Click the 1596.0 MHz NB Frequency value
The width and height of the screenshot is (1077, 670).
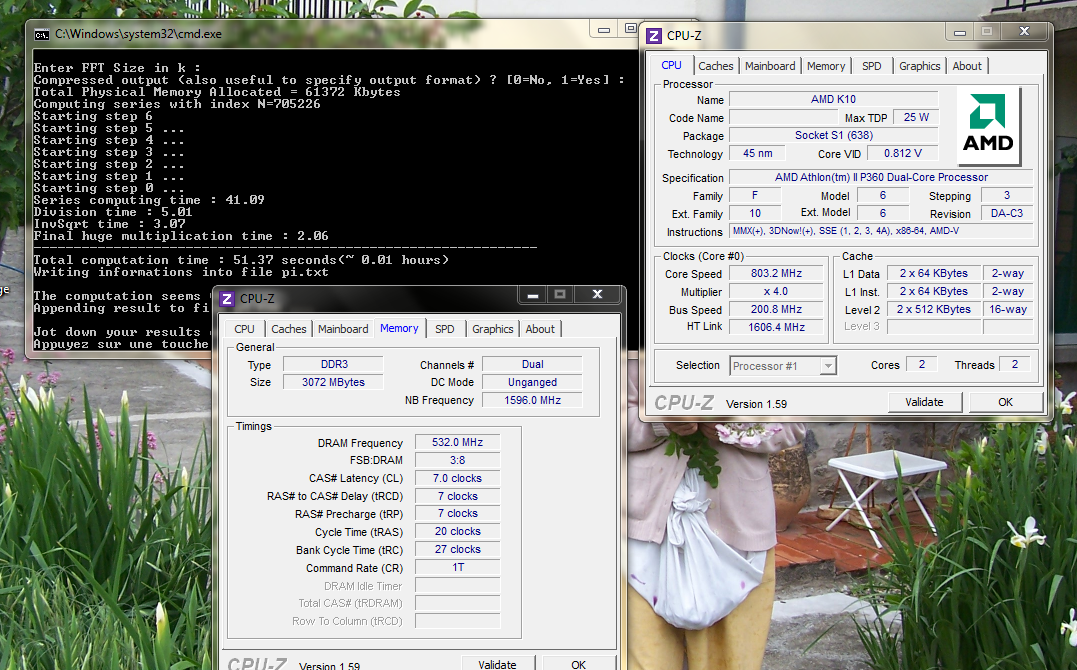tap(532, 400)
